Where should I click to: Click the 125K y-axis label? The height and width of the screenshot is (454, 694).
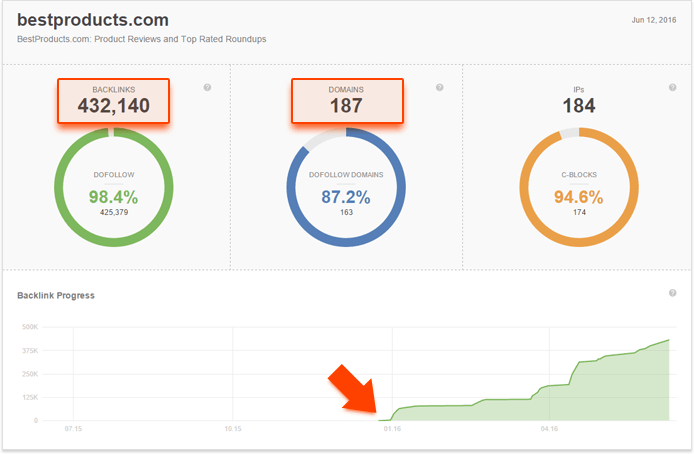[x=30, y=397]
